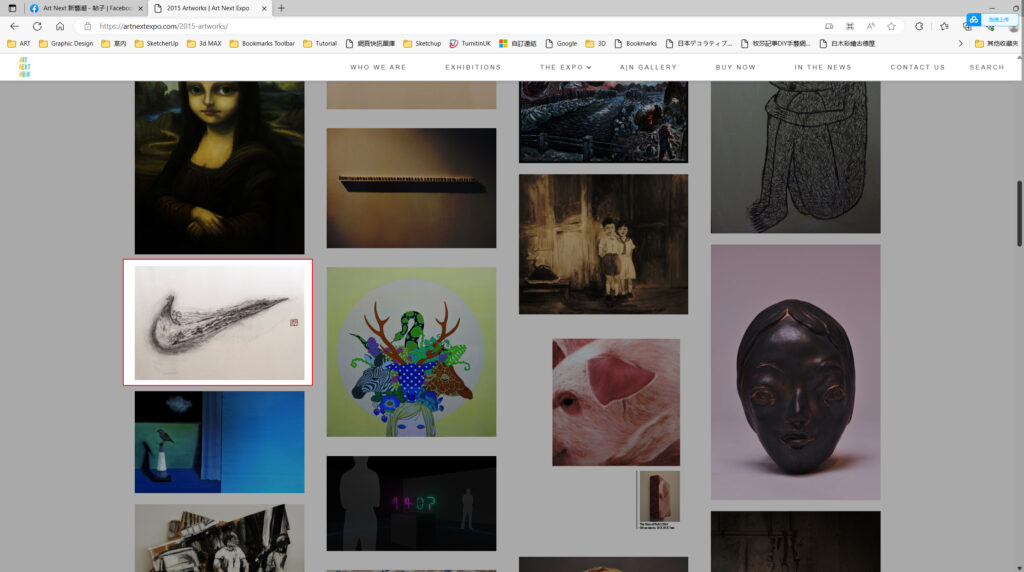Go to the browser home page

pos(60,26)
